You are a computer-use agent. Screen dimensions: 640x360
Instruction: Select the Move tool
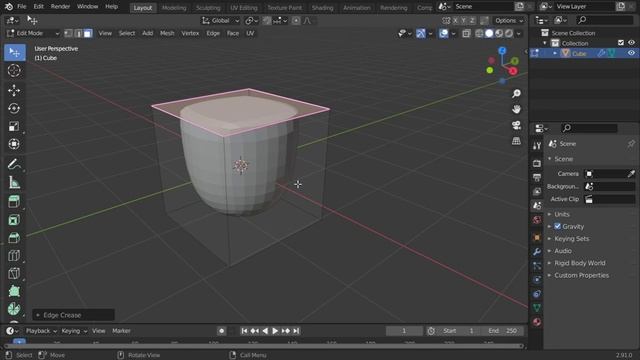tap(14, 90)
